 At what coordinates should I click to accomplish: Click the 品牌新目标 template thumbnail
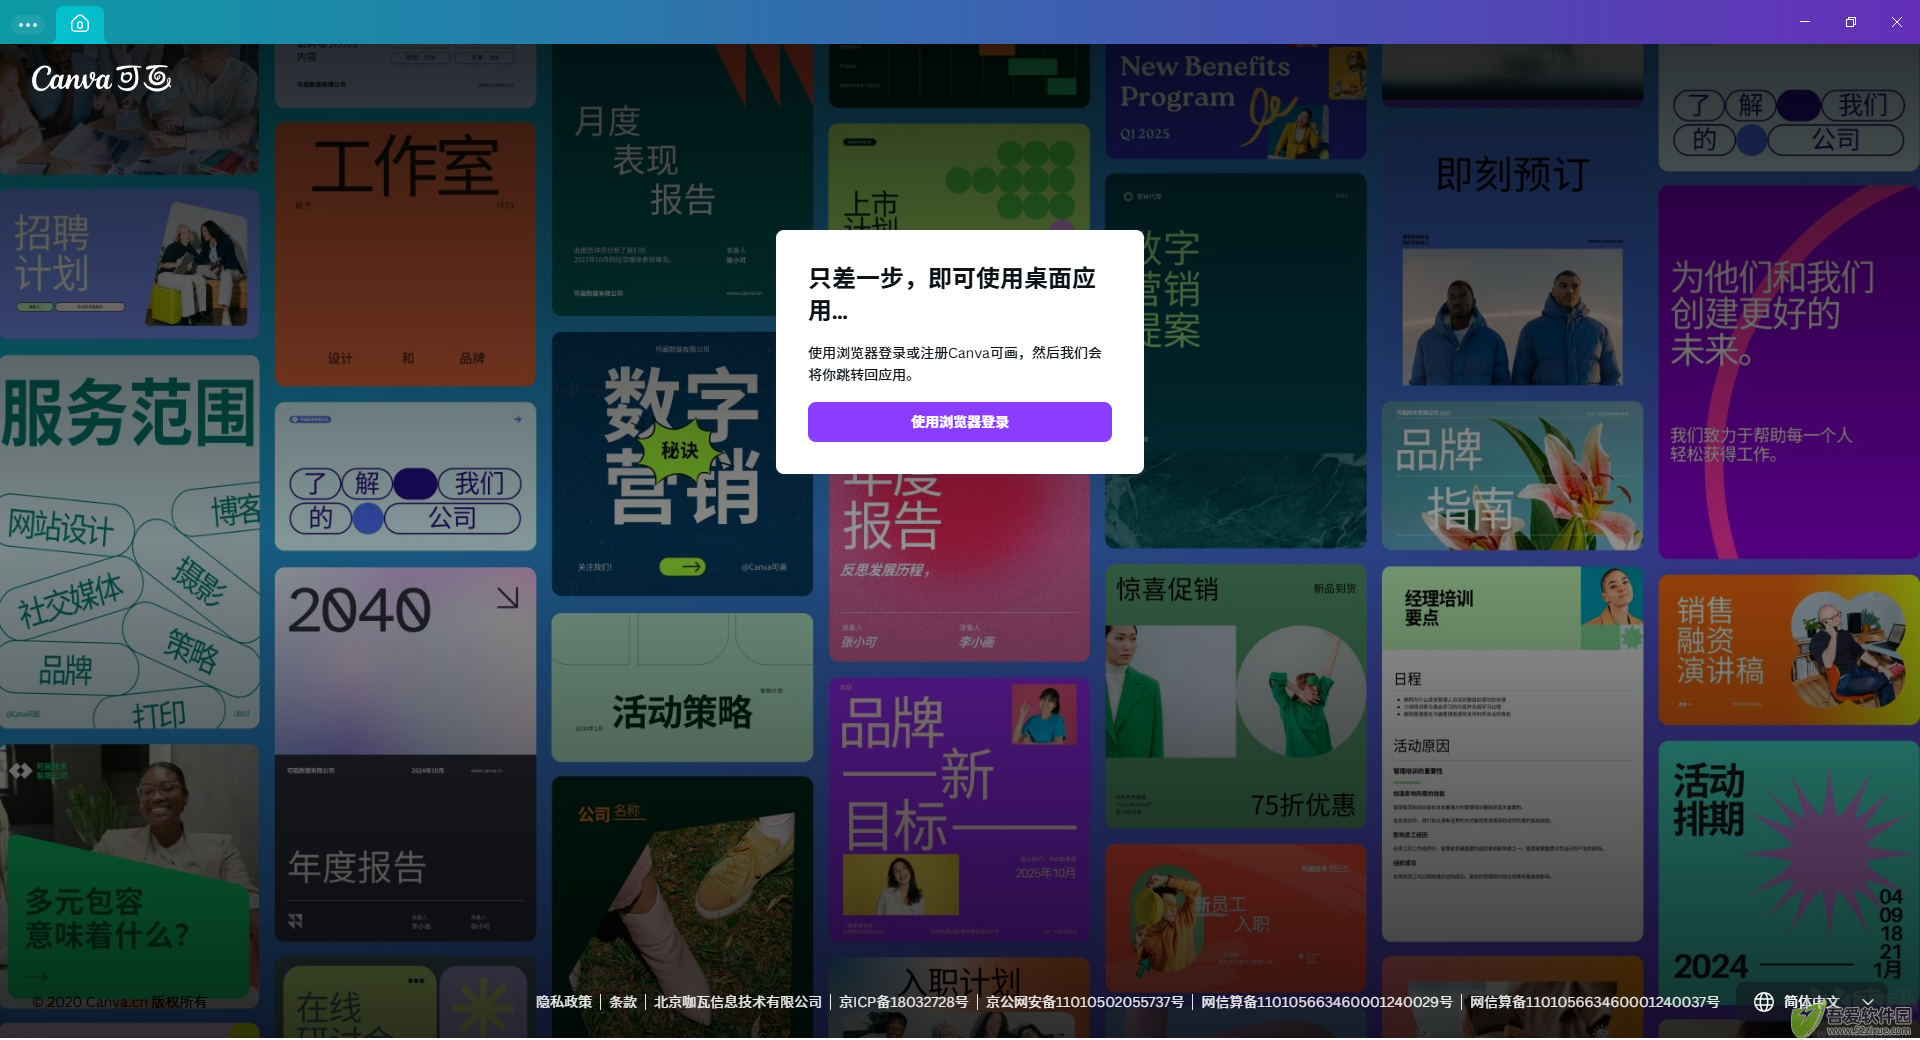(959, 810)
